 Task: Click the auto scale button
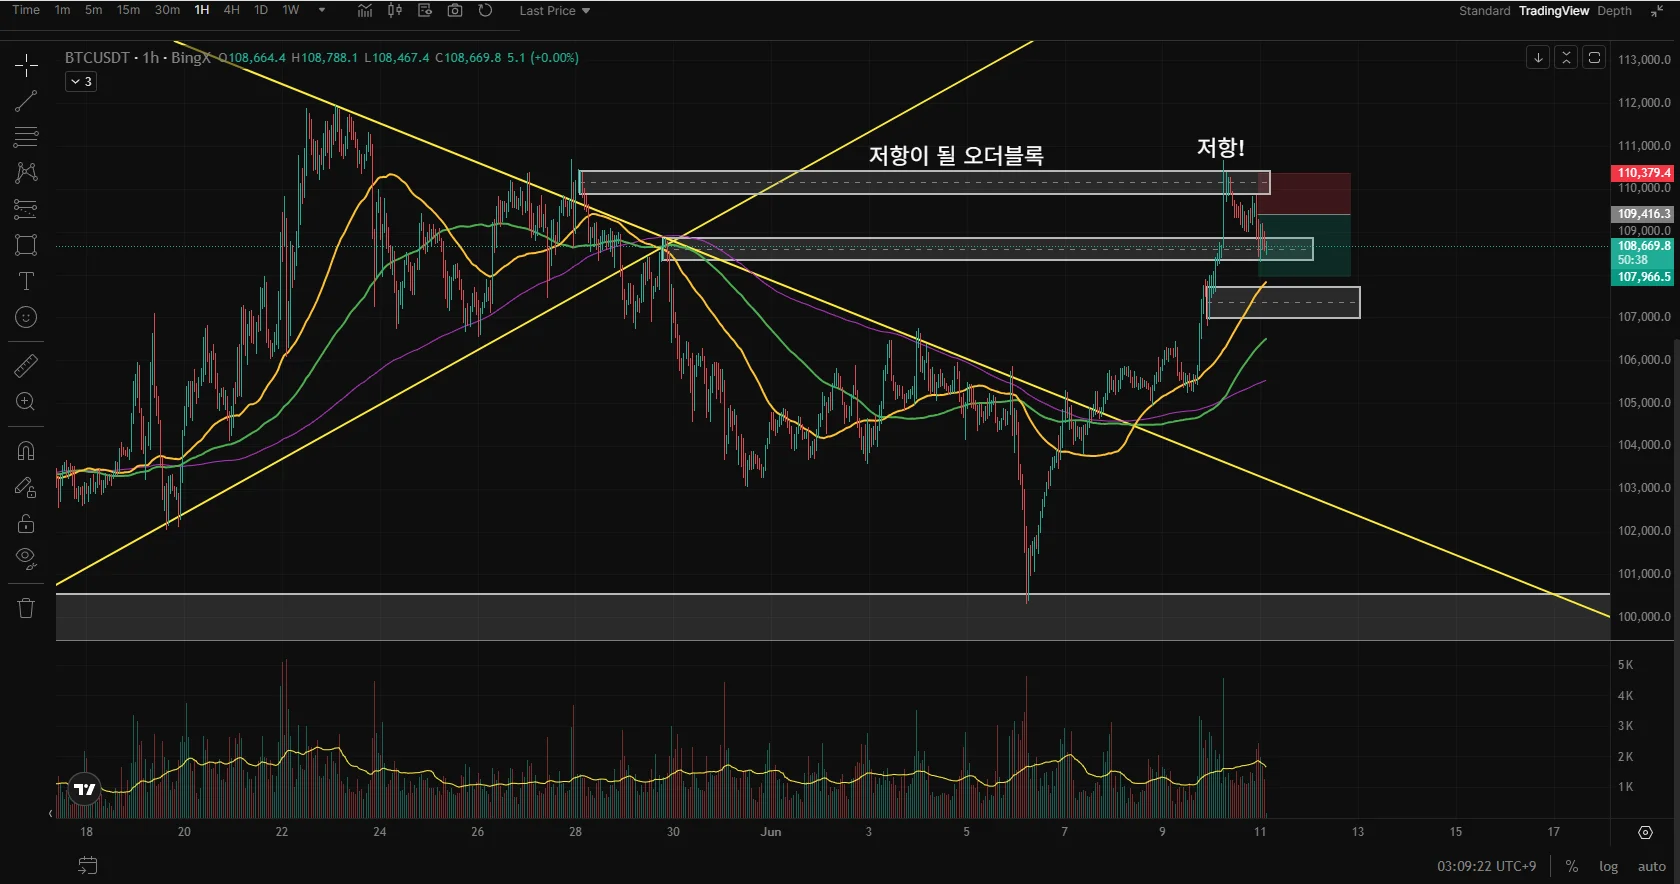click(x=1651, y=866)
